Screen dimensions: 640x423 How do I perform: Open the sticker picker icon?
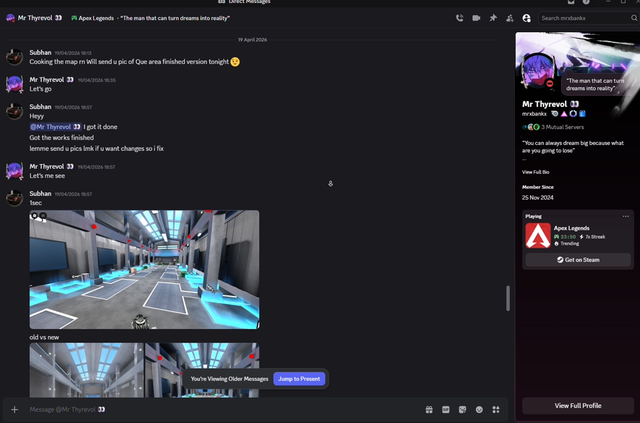462,410
